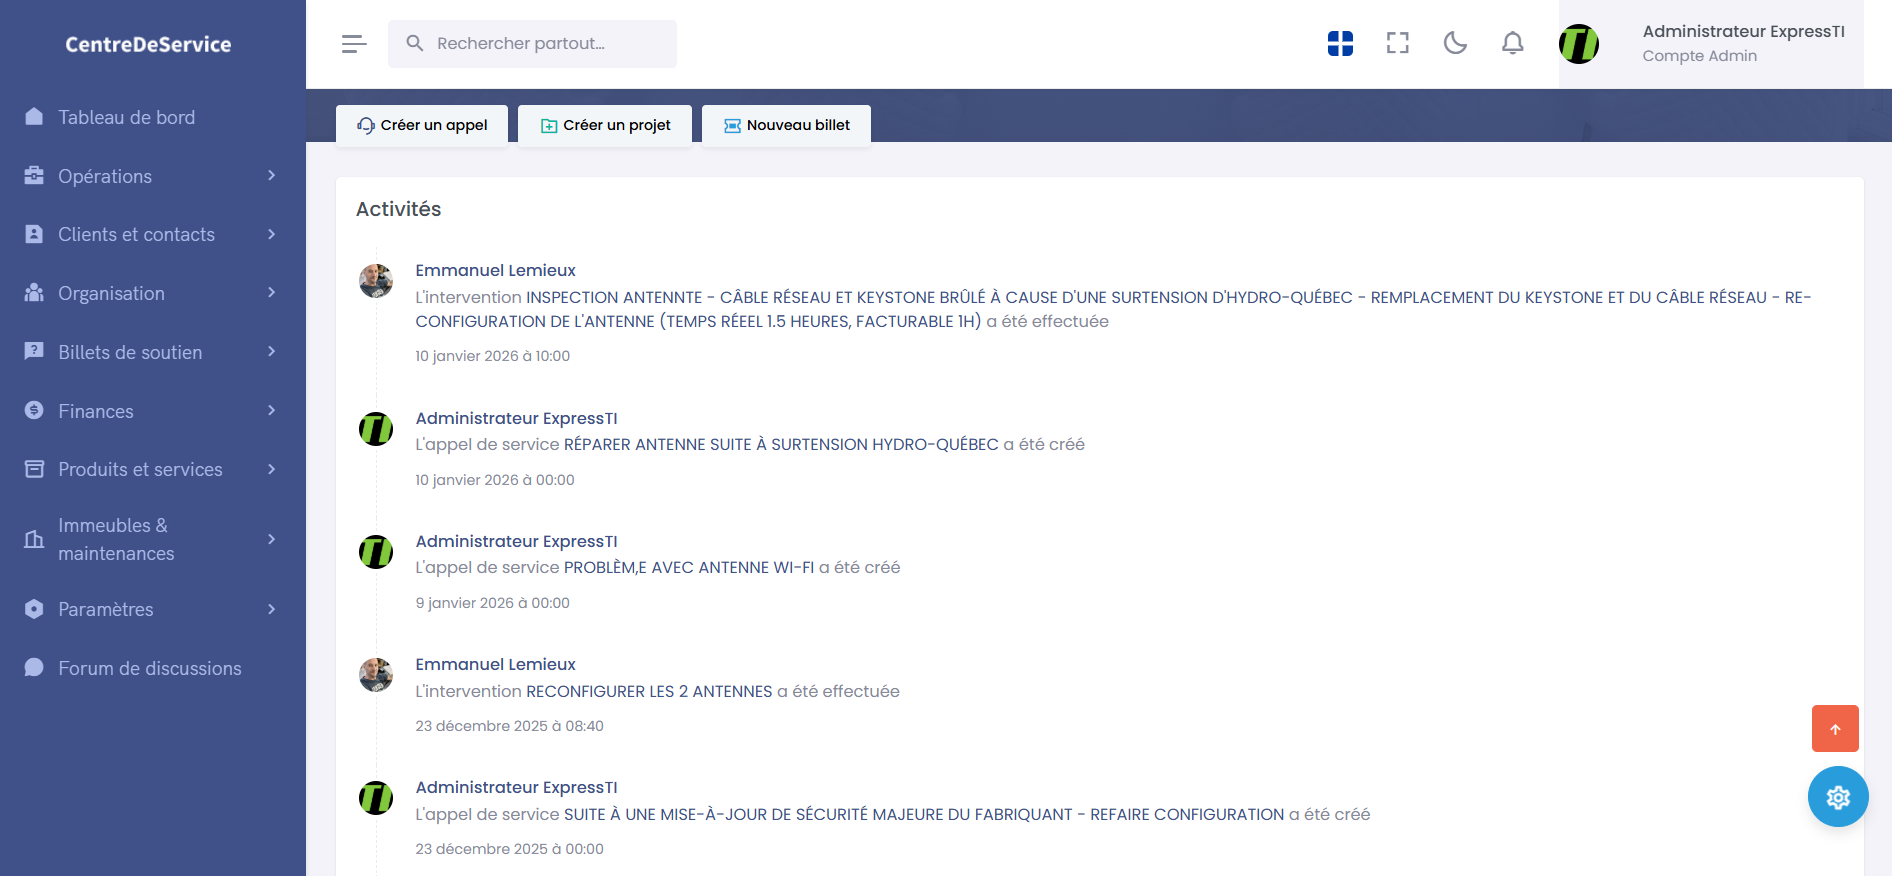Collapse sidebar with the hamburger menu icon

coord(354,44)
